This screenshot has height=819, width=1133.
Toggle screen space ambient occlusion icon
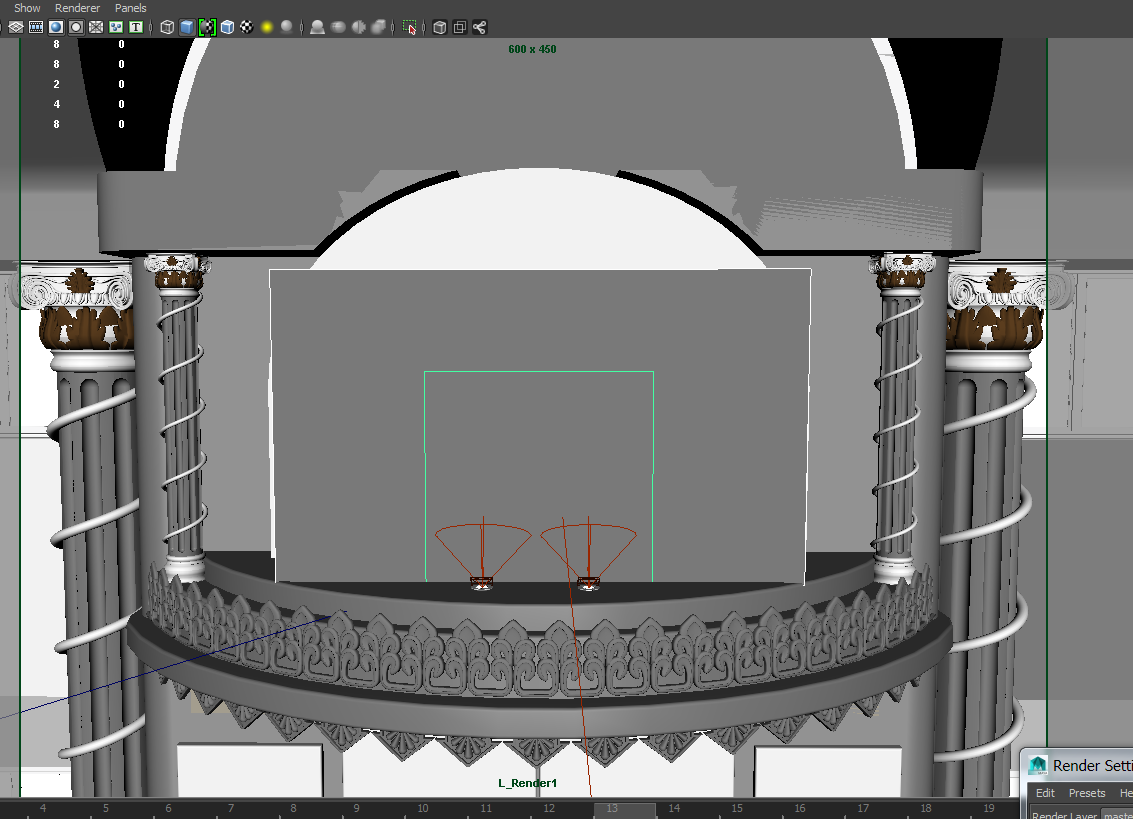317,27
